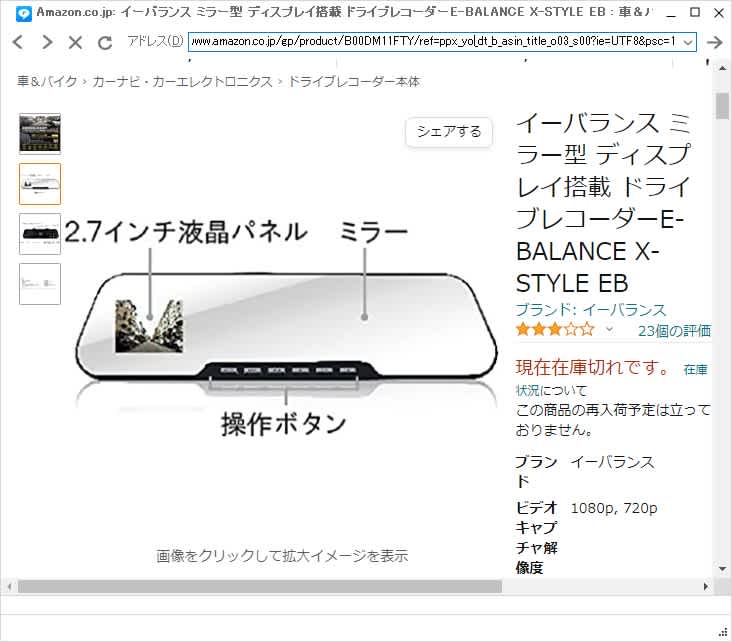This screenshot has height=642, width=732.
Task: Open the 23個の評価 reviews link
Action: click(674, 331)
